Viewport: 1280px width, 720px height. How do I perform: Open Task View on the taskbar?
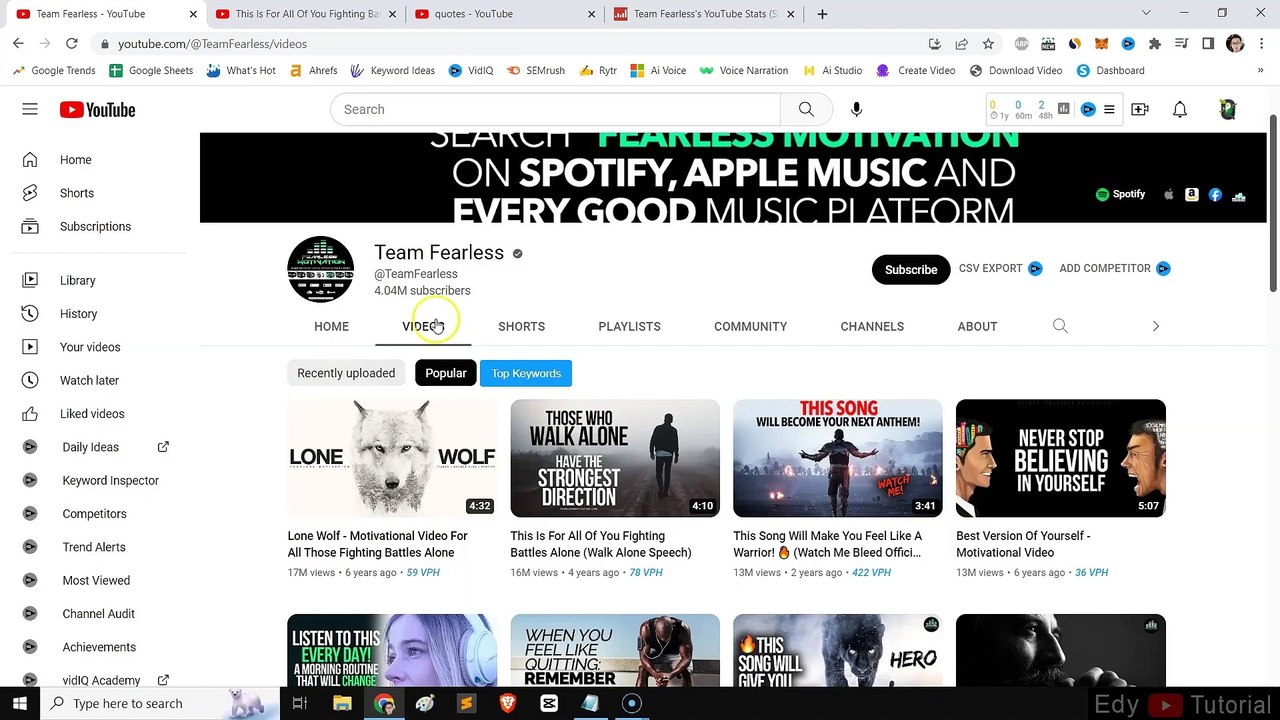tap(299, 703)
